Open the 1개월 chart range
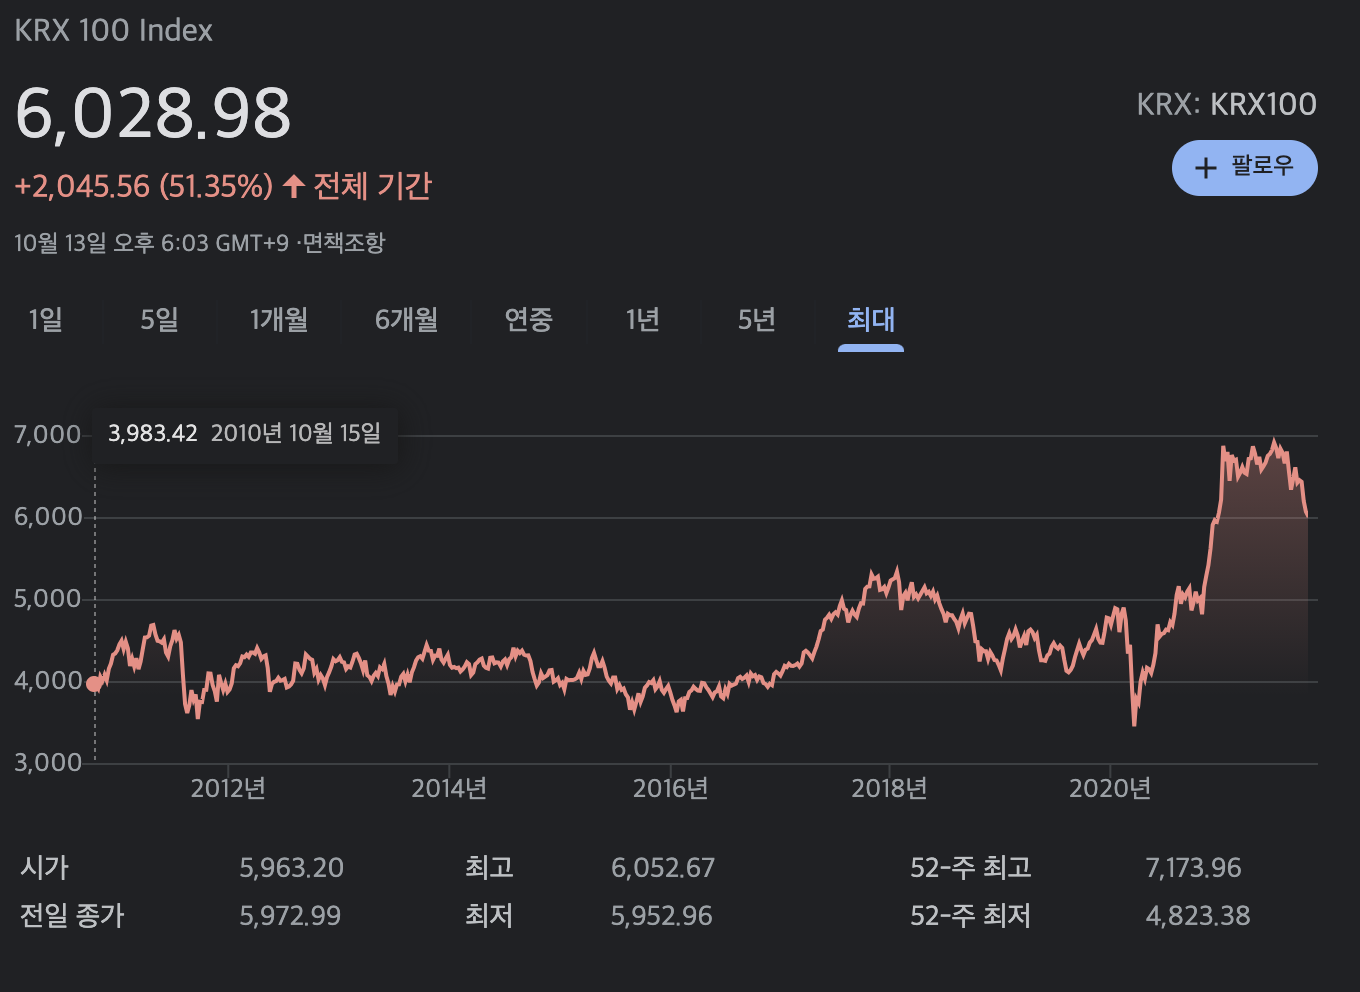 click(x=279, y=320)
